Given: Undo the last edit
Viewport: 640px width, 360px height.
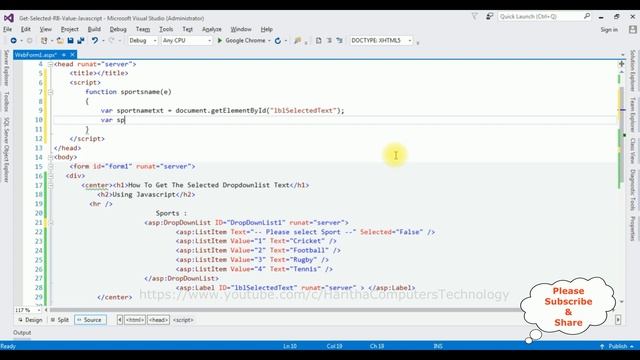Looking at the screenshot, I should [x=95, y=40].
